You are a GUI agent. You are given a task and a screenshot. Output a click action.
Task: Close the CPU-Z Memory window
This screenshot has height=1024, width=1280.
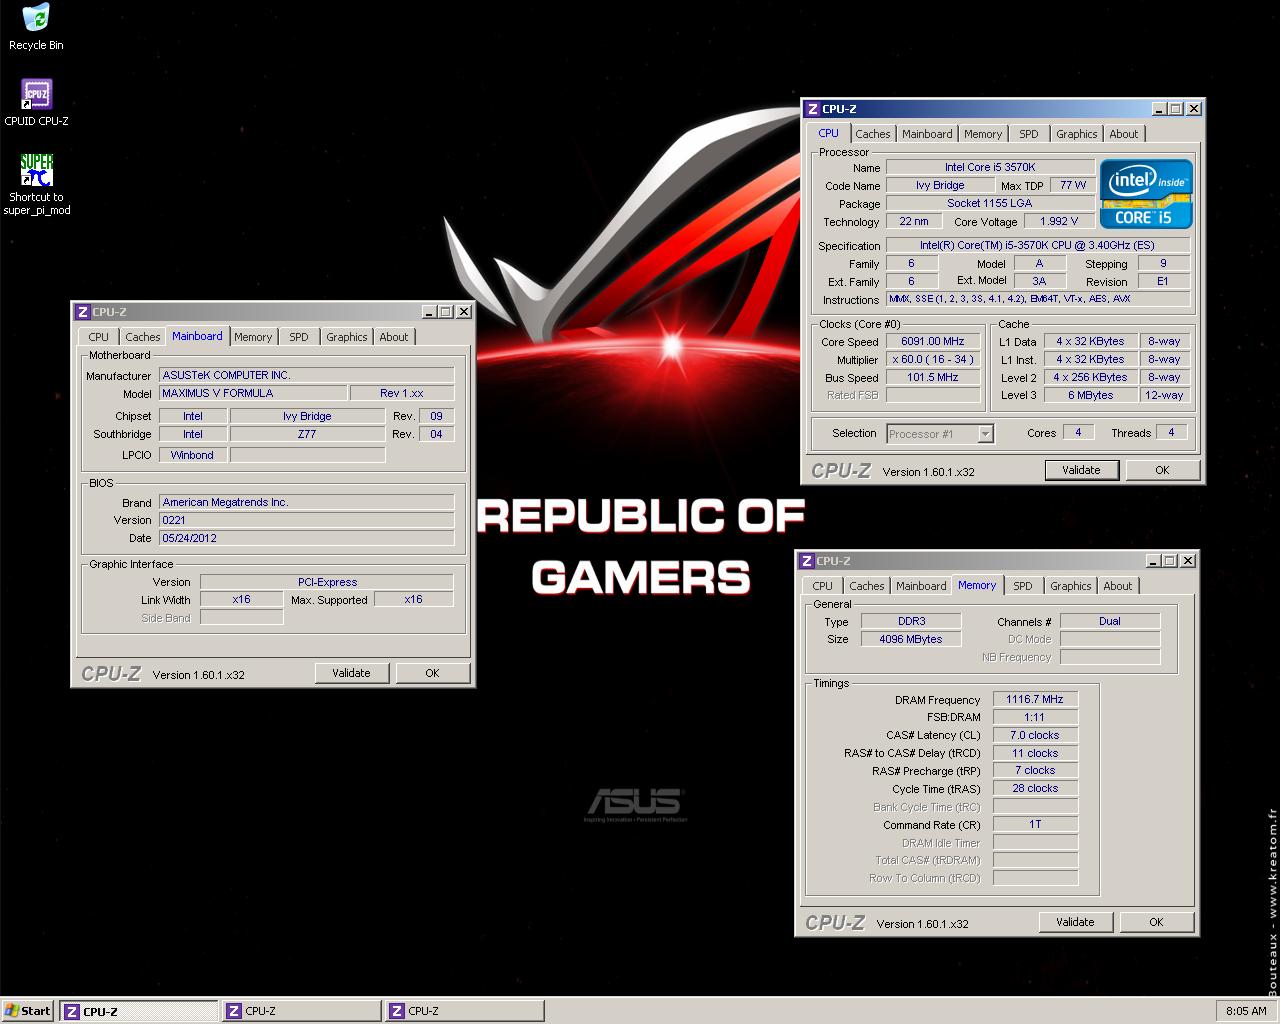coord(1188,561)
